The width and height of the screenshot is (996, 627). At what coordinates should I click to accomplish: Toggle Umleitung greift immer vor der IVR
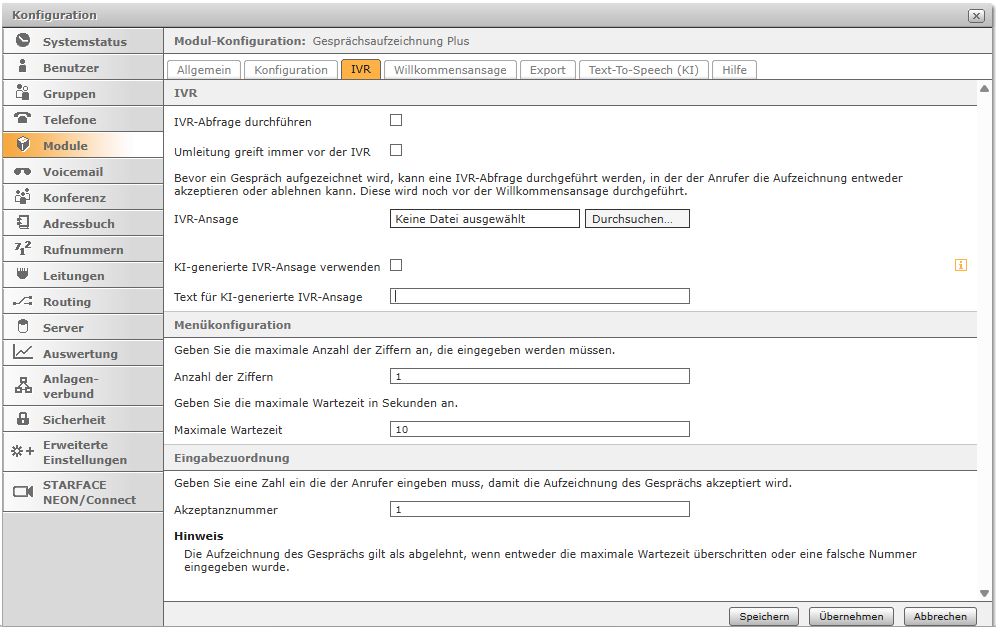pos(396,150)
